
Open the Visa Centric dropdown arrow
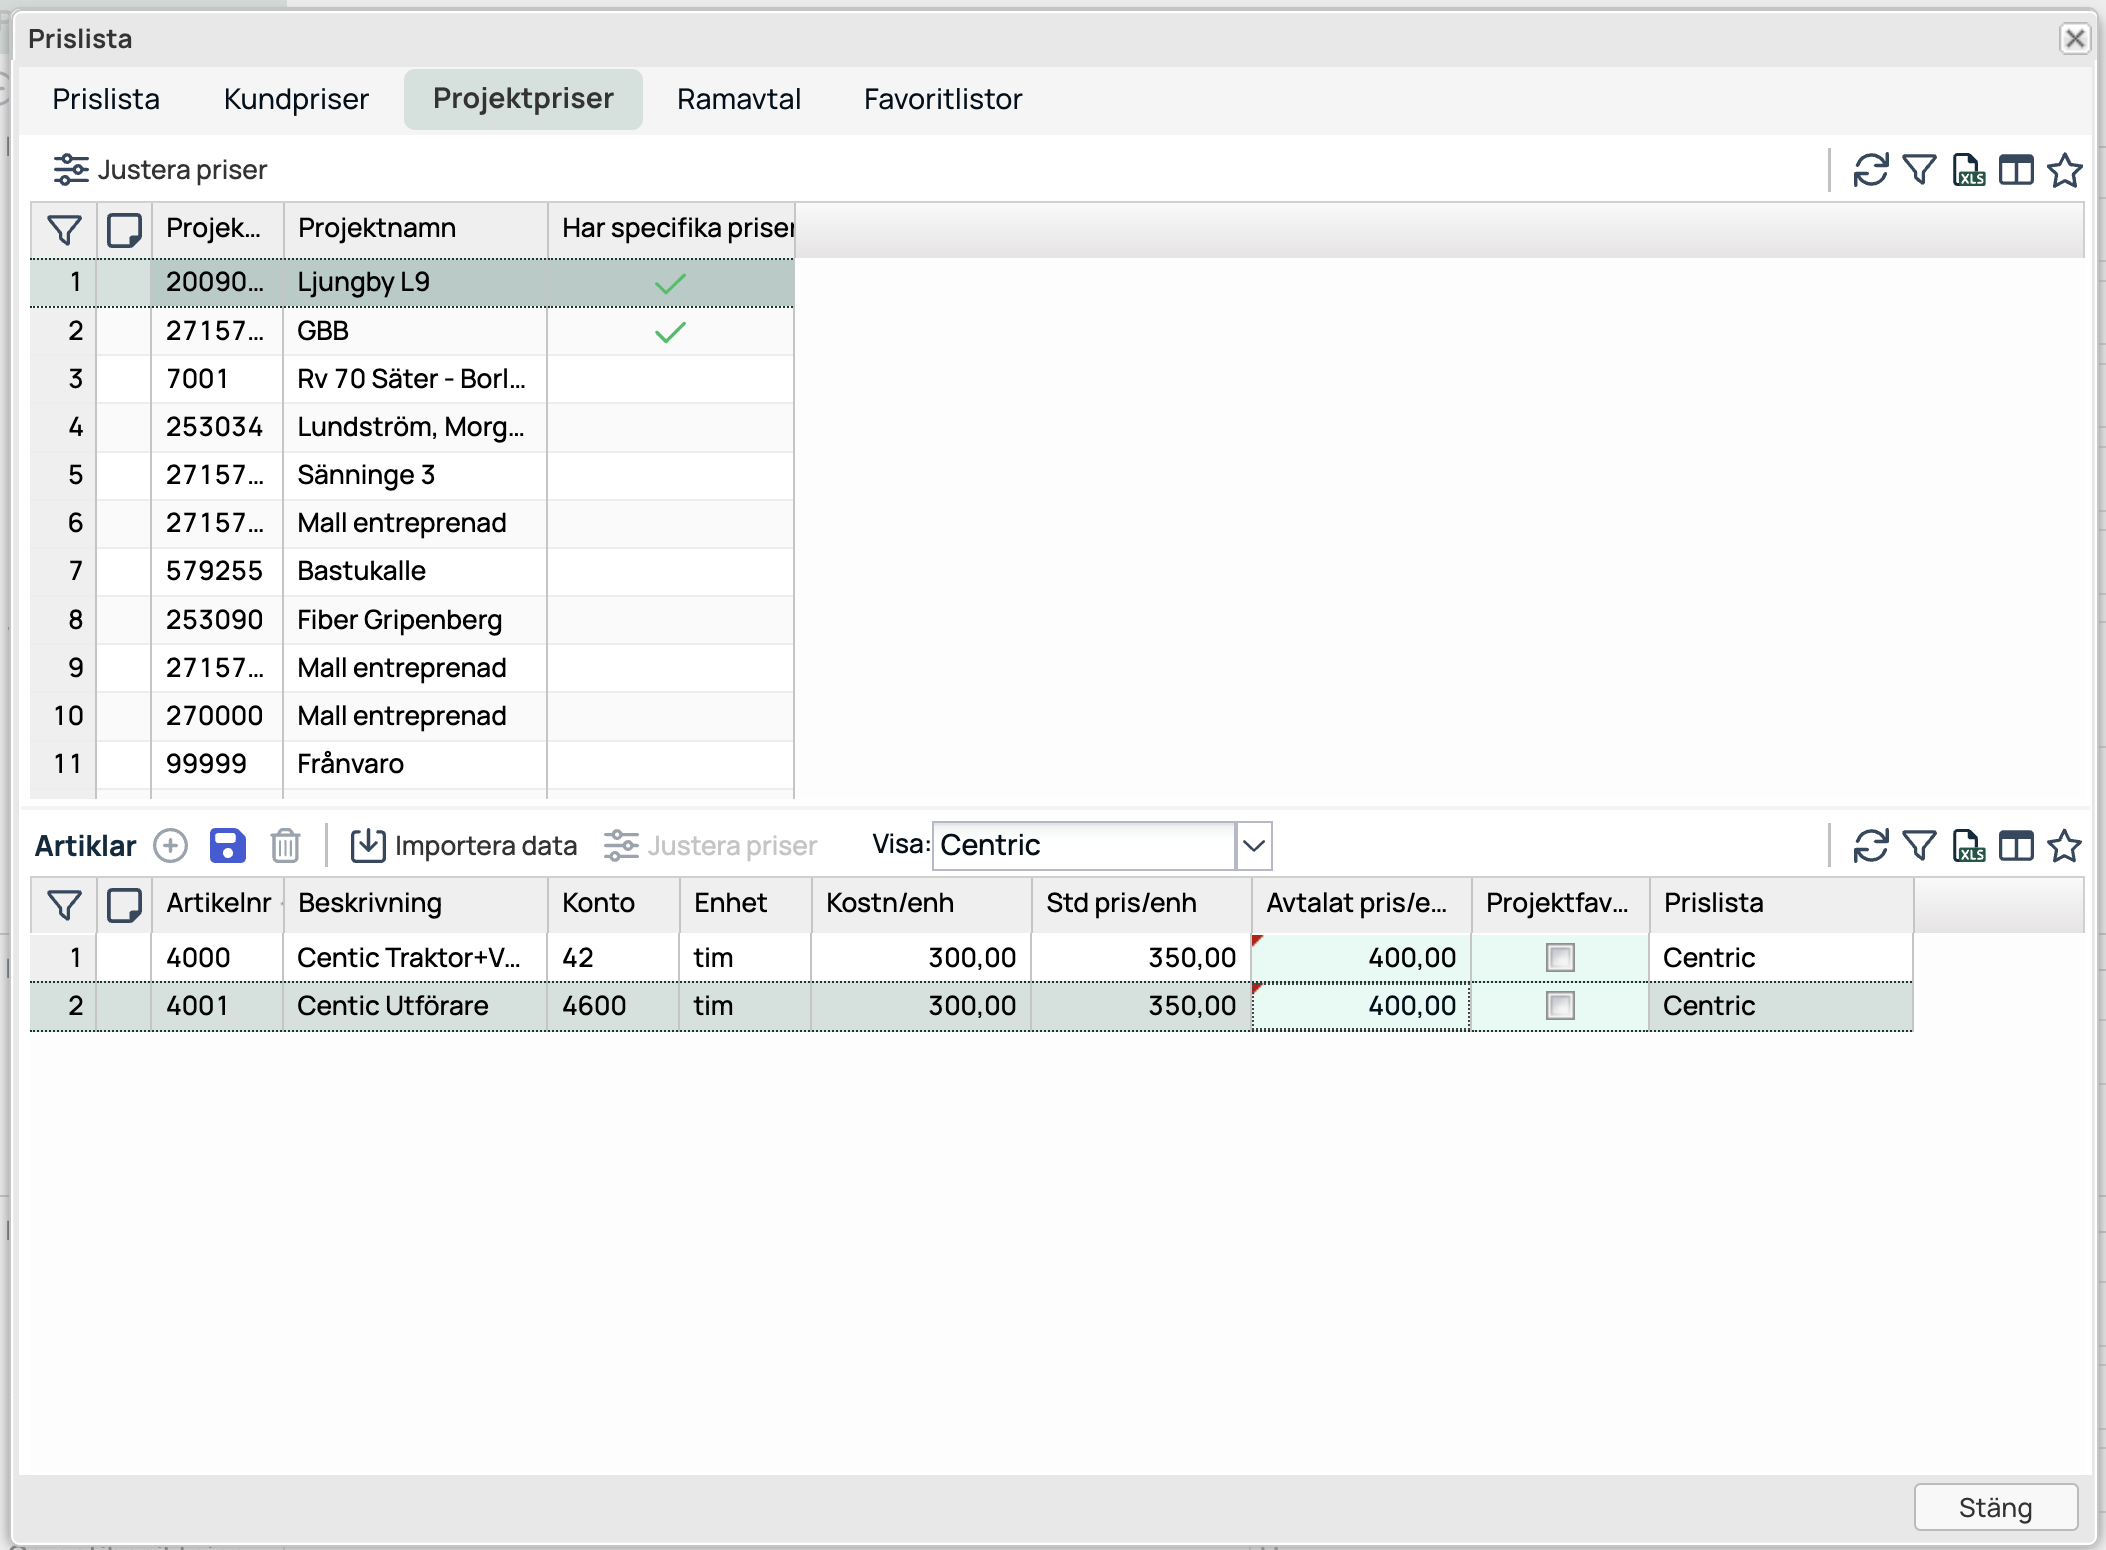[x=1253, y=845]
